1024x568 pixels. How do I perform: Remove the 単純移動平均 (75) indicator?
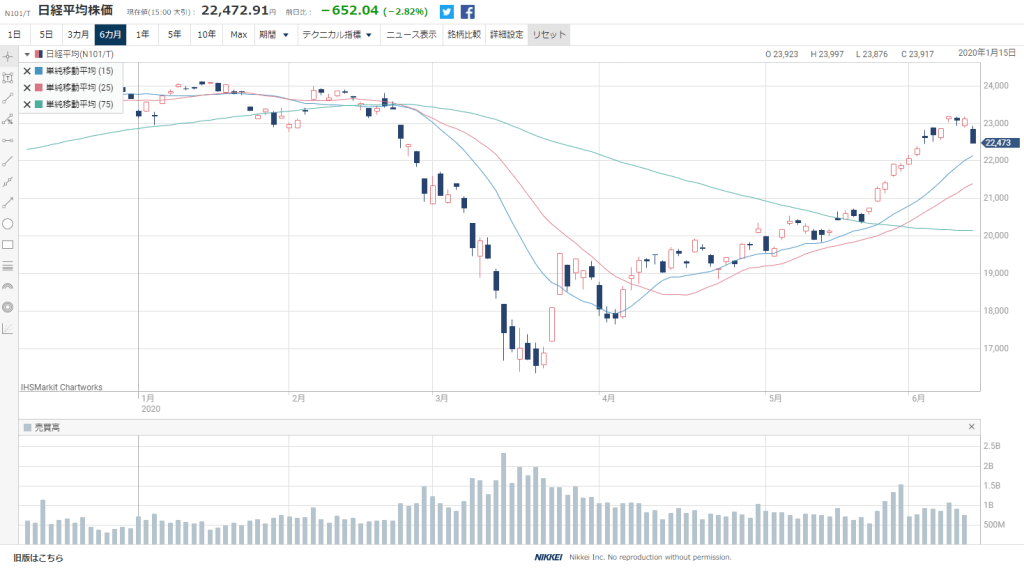tap(27, 103)
